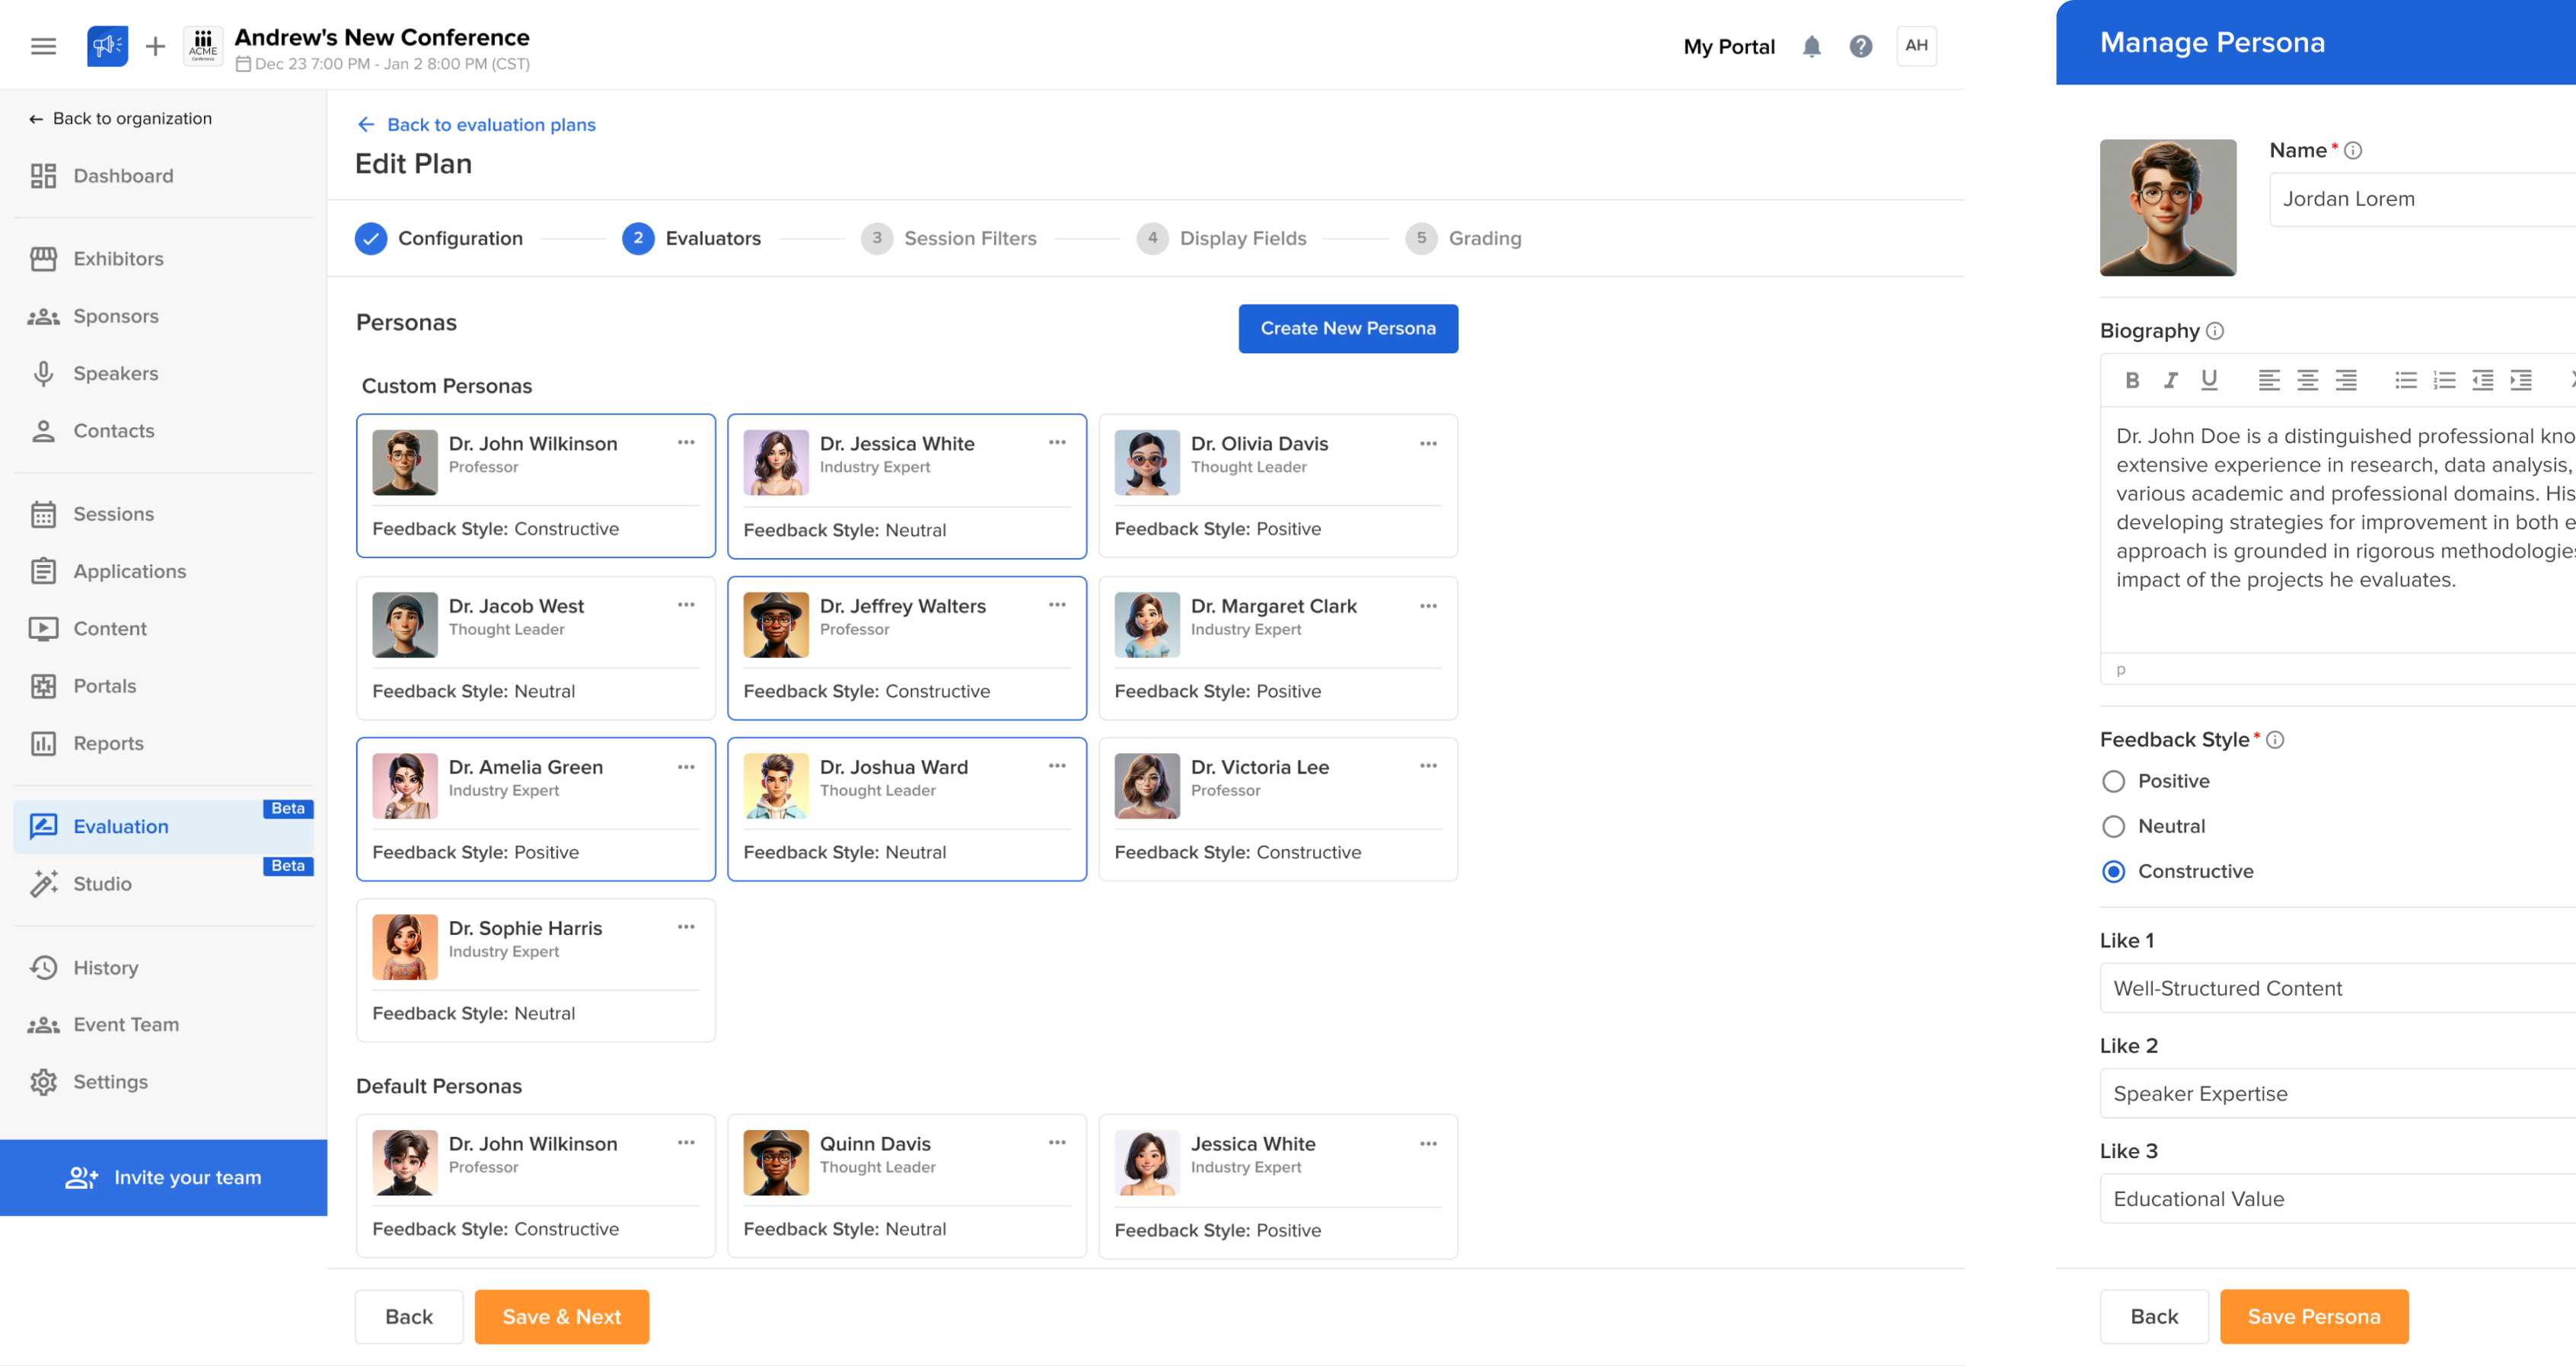Select the Positive feedback style radio

(x=2113, y=781)
